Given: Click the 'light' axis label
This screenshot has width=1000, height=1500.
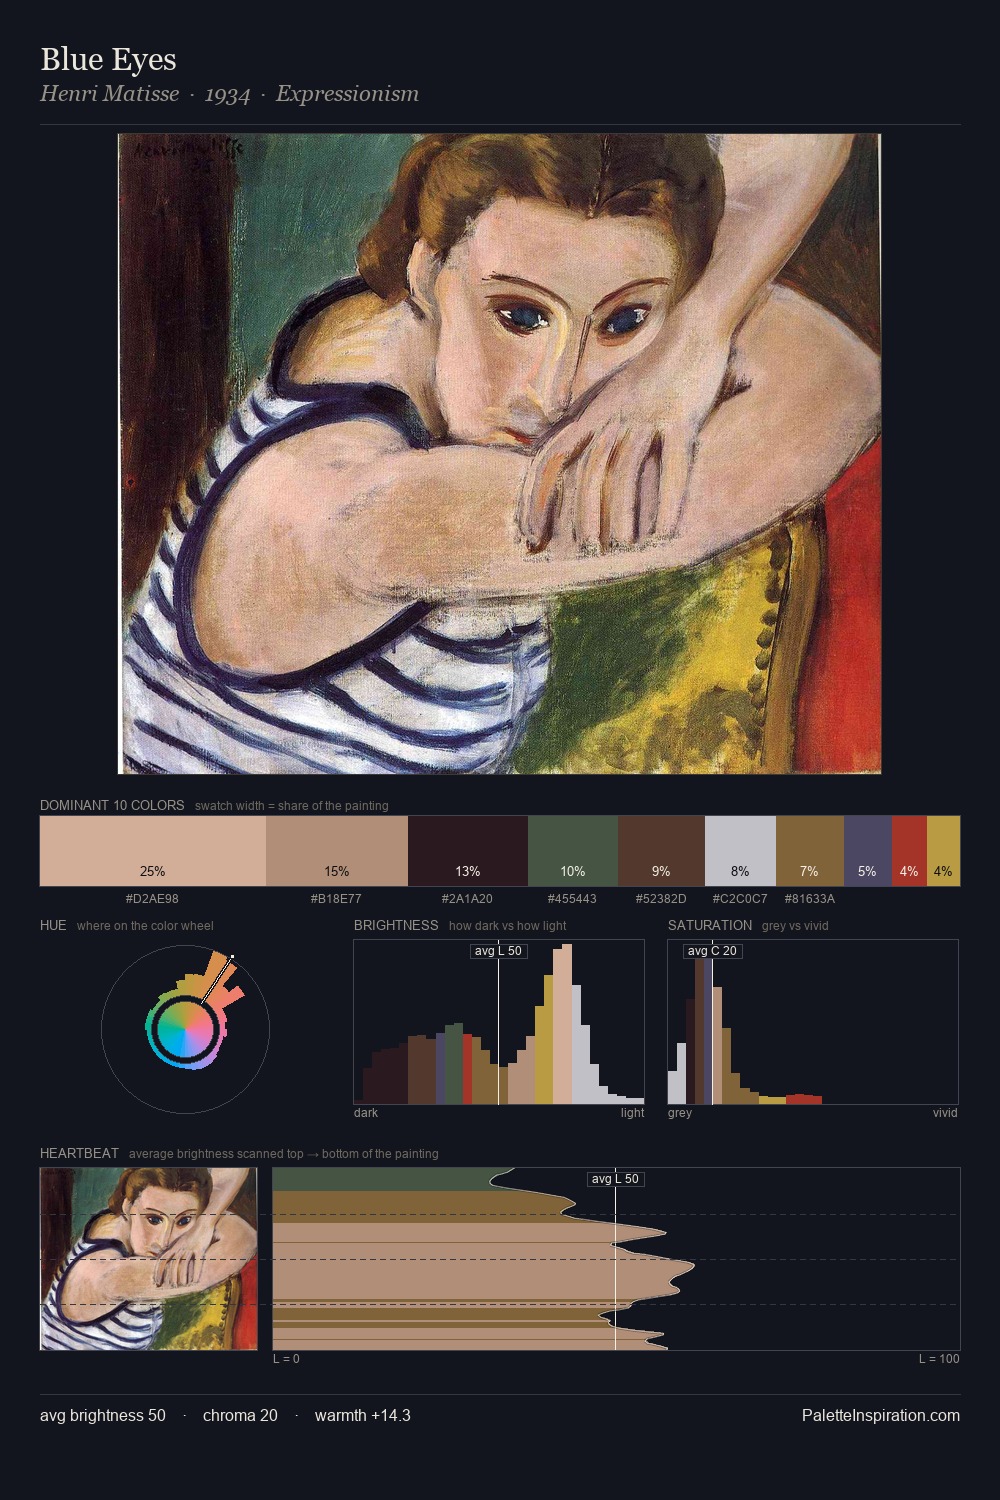Looking at the screenshot, I should tap(633, 1113).
